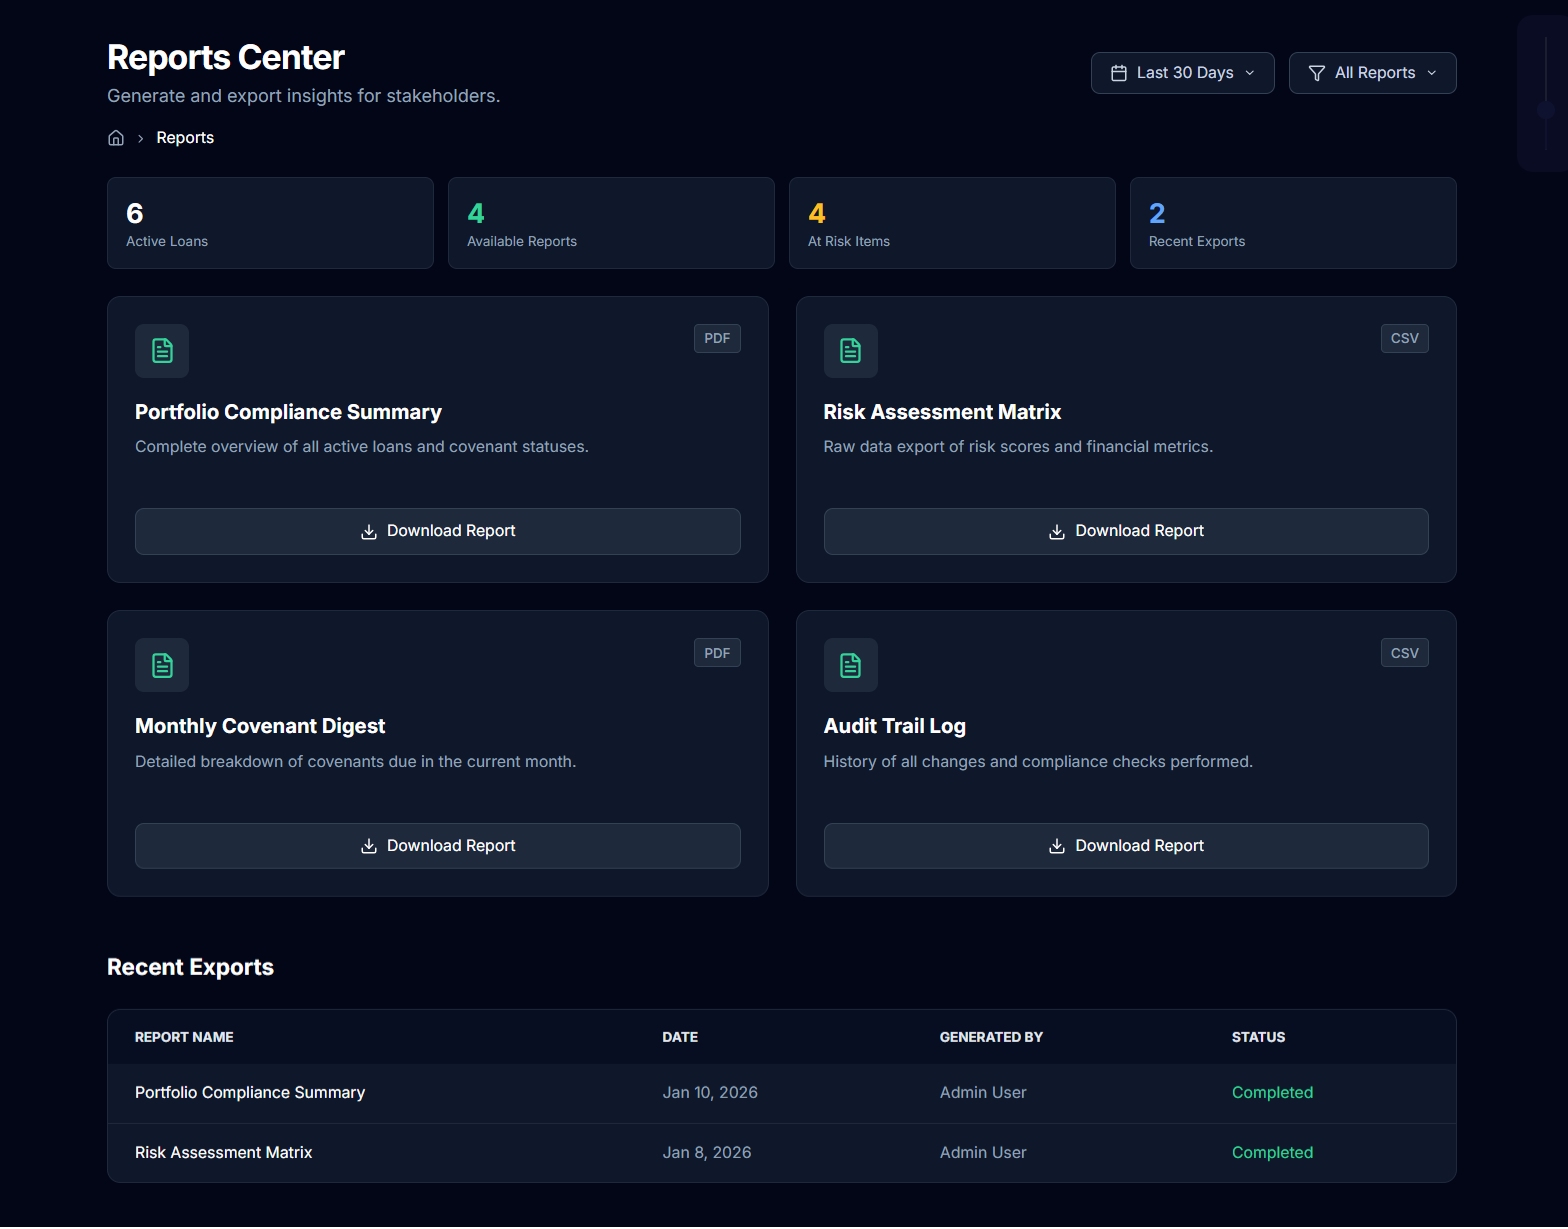Click the Jan 8, 2026 date cell
The image size is (1568, 1229).
(707, 1153)
